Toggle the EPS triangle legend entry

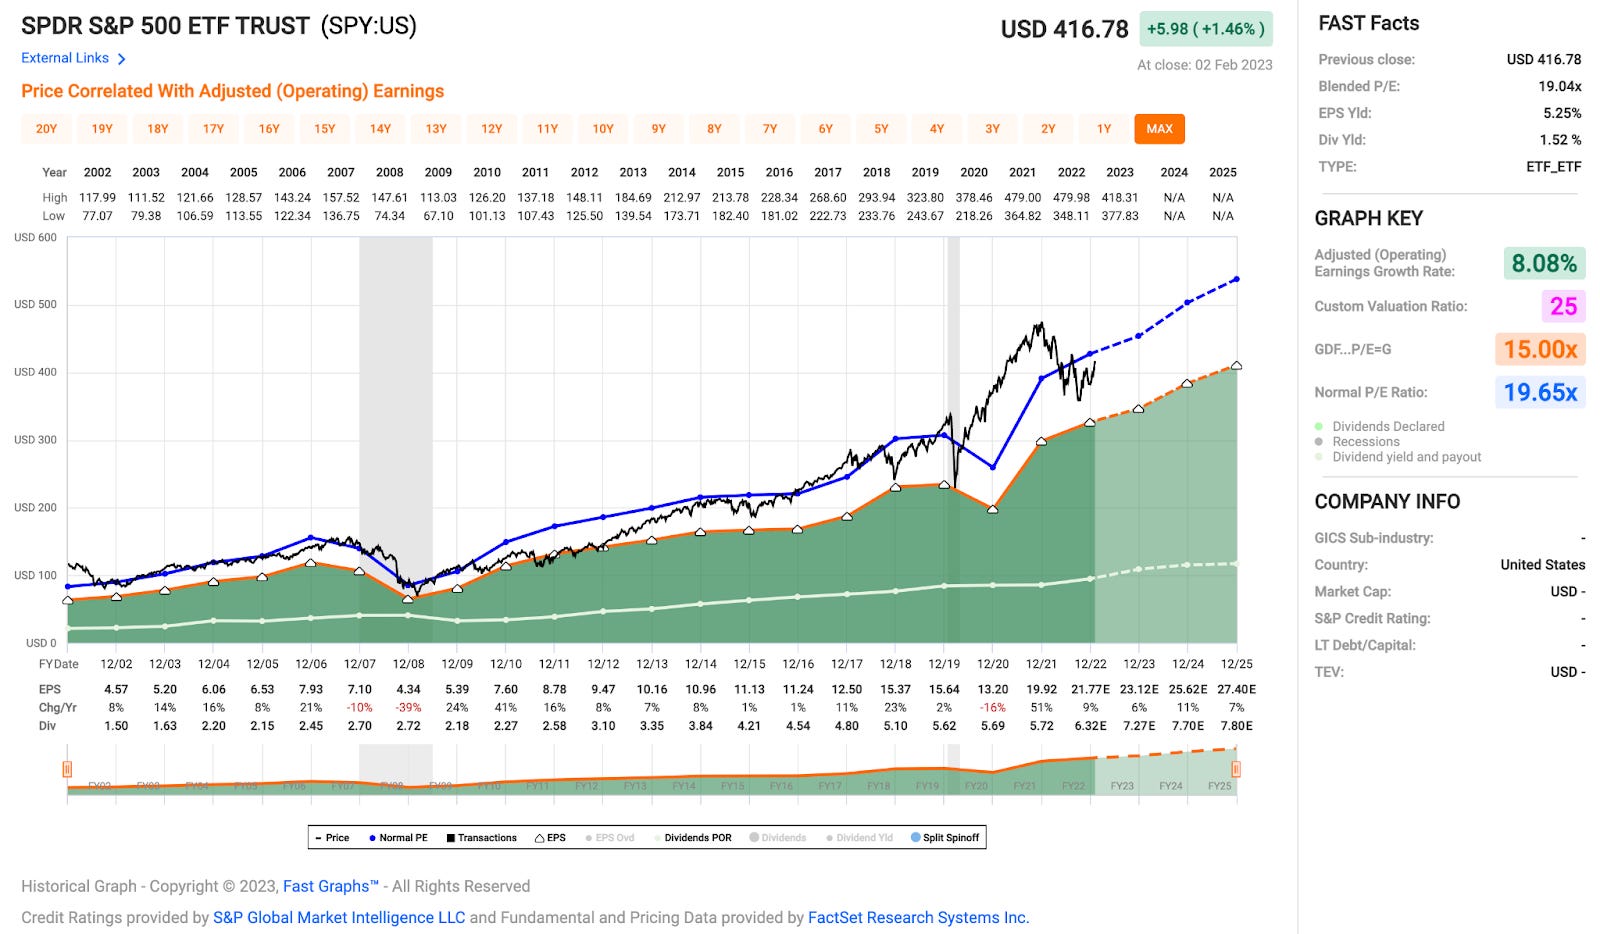pos(551,838)
